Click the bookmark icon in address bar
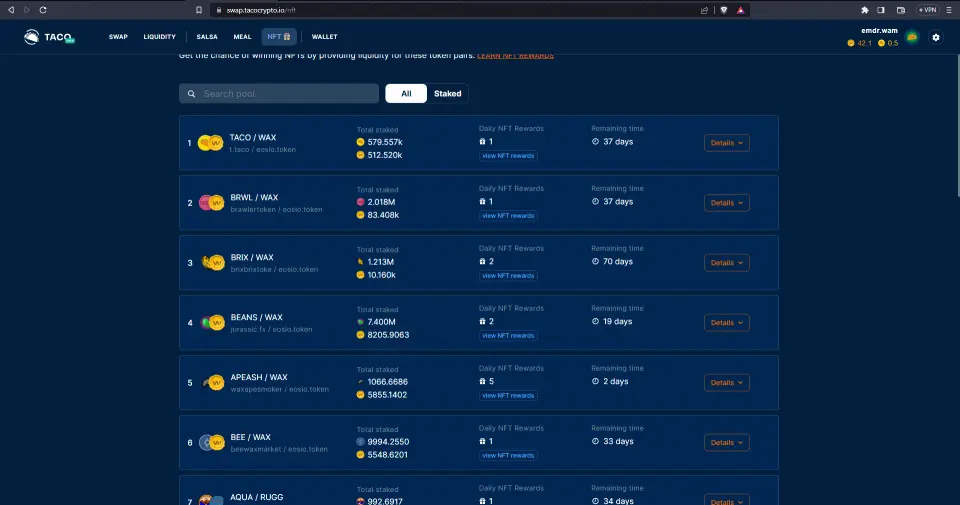The height and width of the screenshot is (505, 960). coord(199,10)
